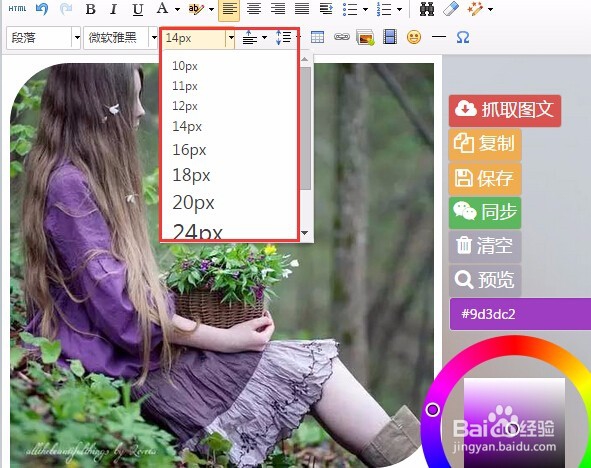Screen dimensions: 591x468
Task: Click the 清空 clear button
Action: [485, 246]
